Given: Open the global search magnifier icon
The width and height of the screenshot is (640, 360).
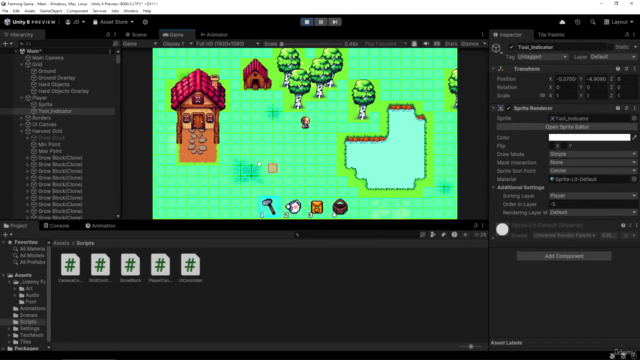Looking at the screenshot, I should tap(593, 22).
